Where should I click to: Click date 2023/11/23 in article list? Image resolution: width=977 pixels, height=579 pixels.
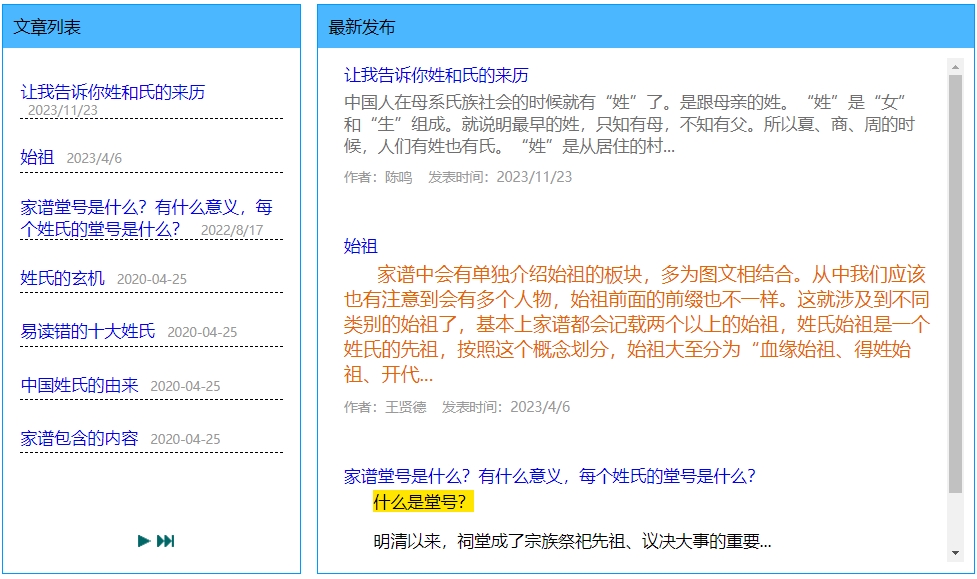[63, 110]
